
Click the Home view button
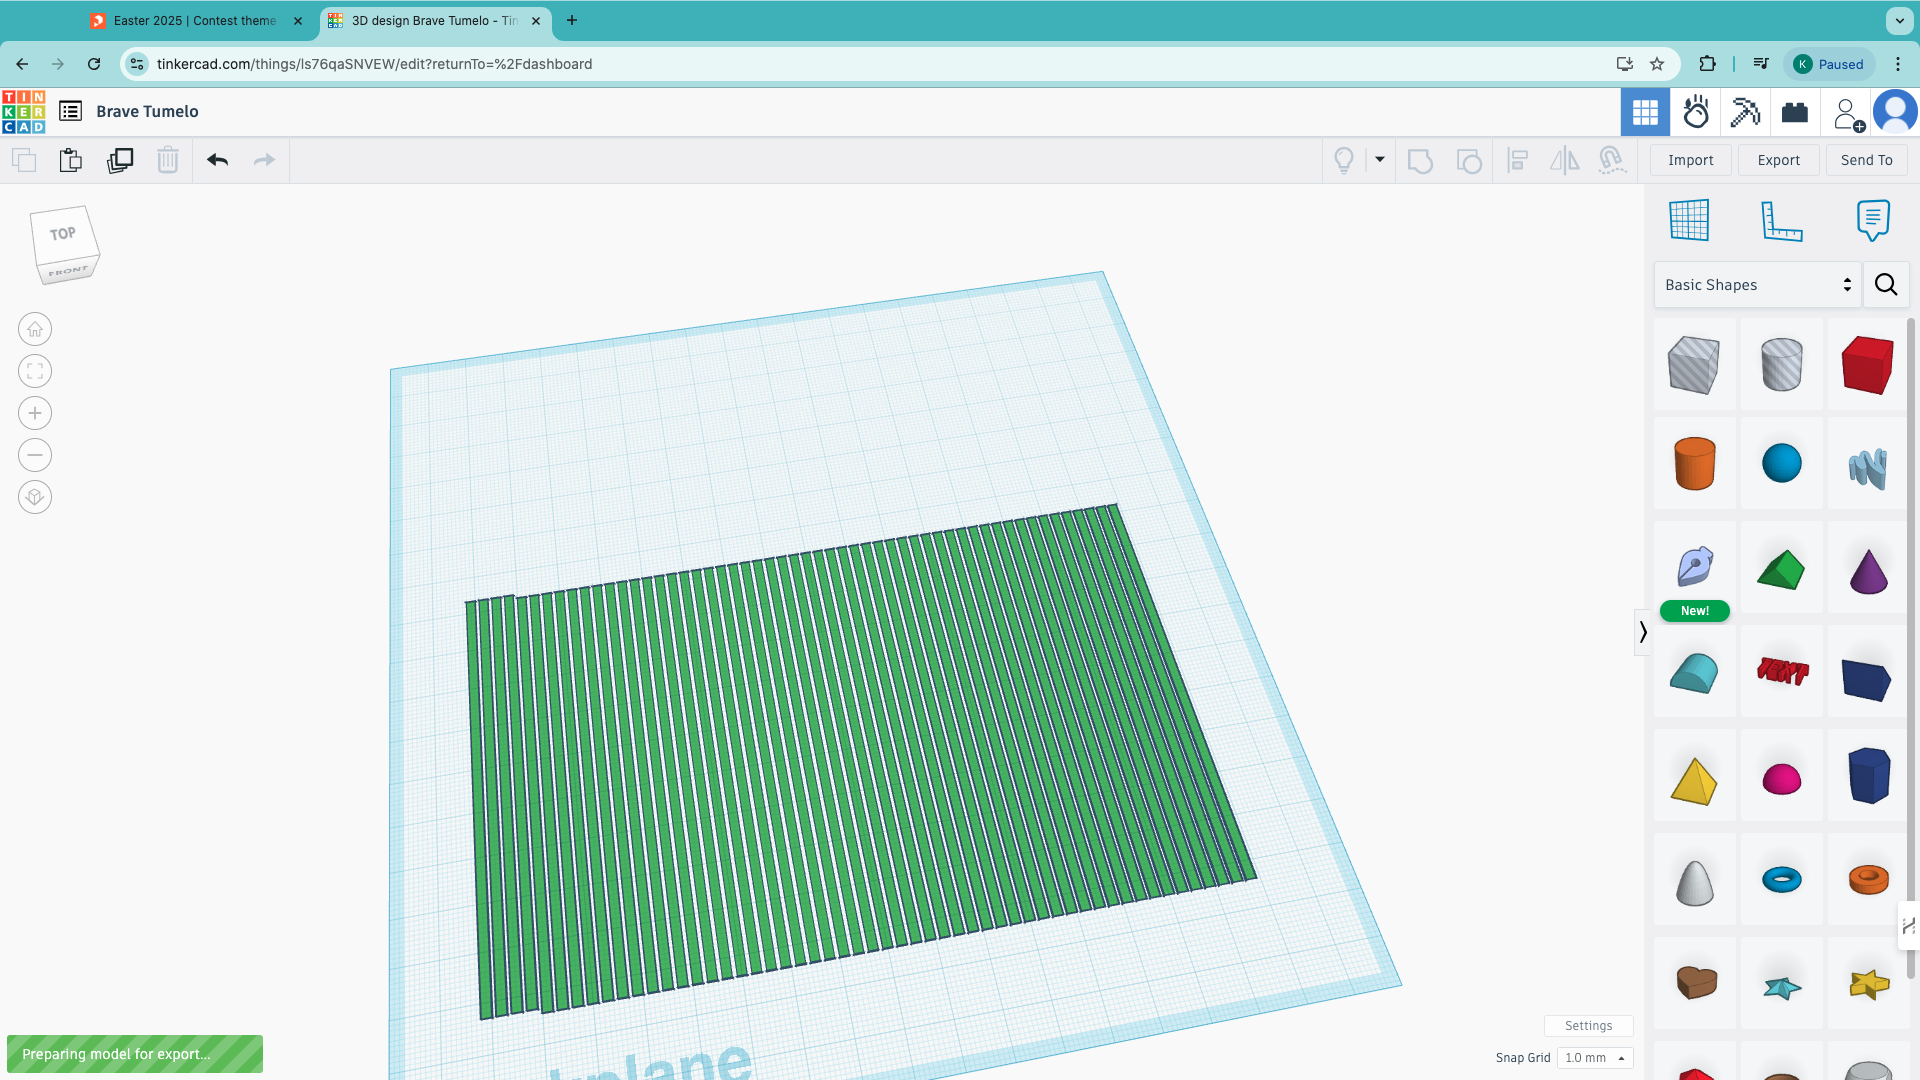click(35, 329)
